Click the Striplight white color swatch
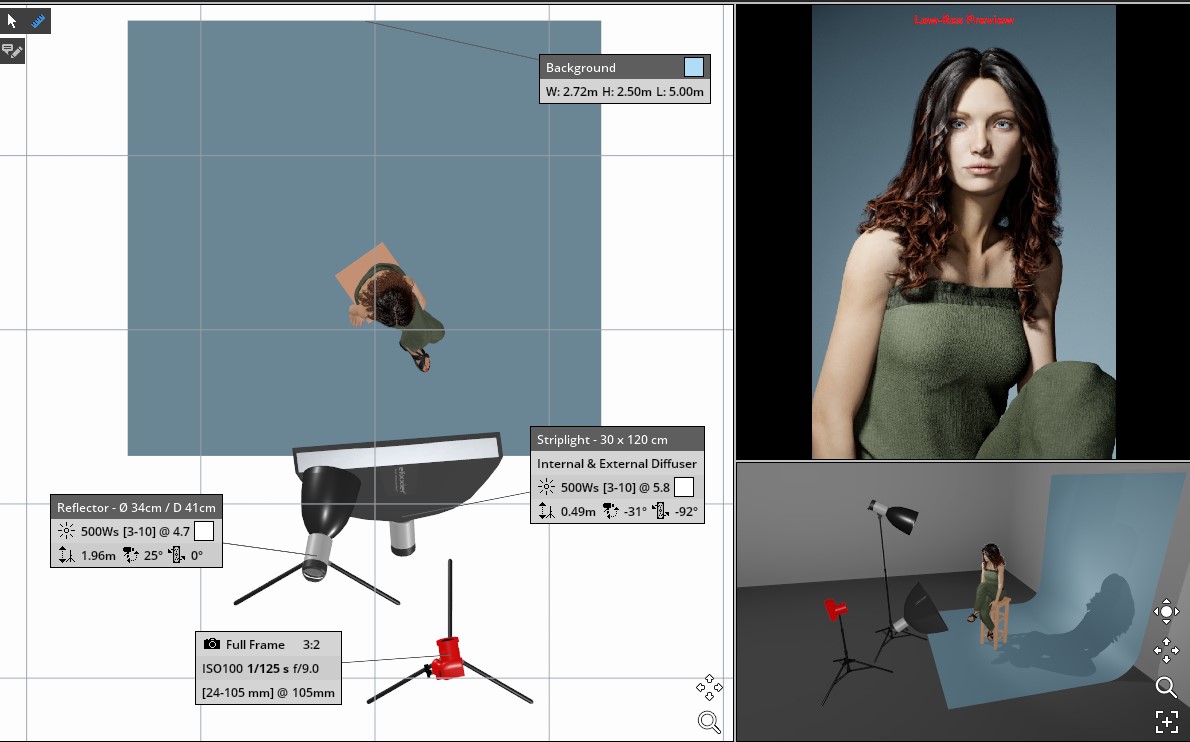Screen dimensions: 1190x742 [x=684, y=487]
